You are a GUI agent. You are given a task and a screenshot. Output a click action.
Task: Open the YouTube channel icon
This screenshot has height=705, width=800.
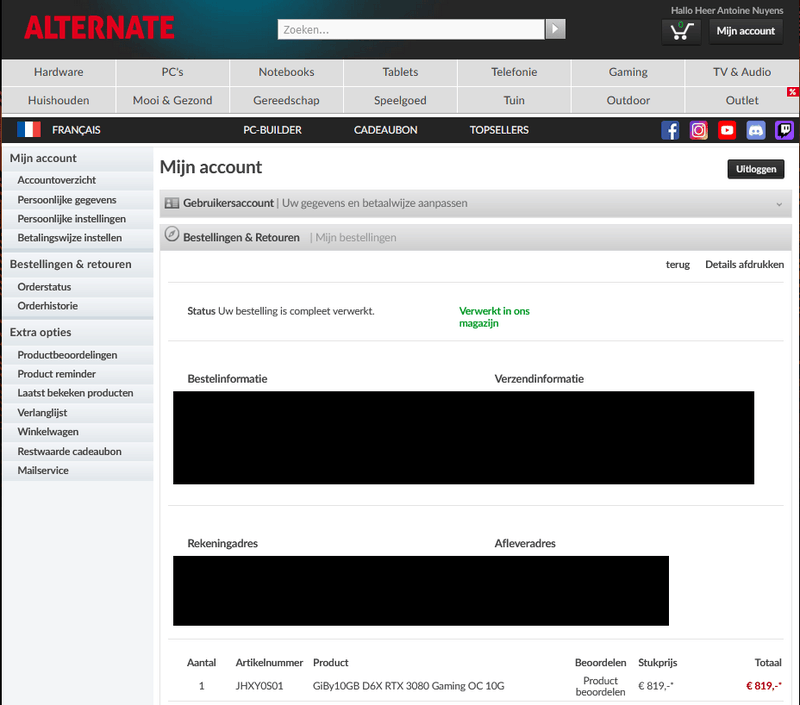[726, 130]
